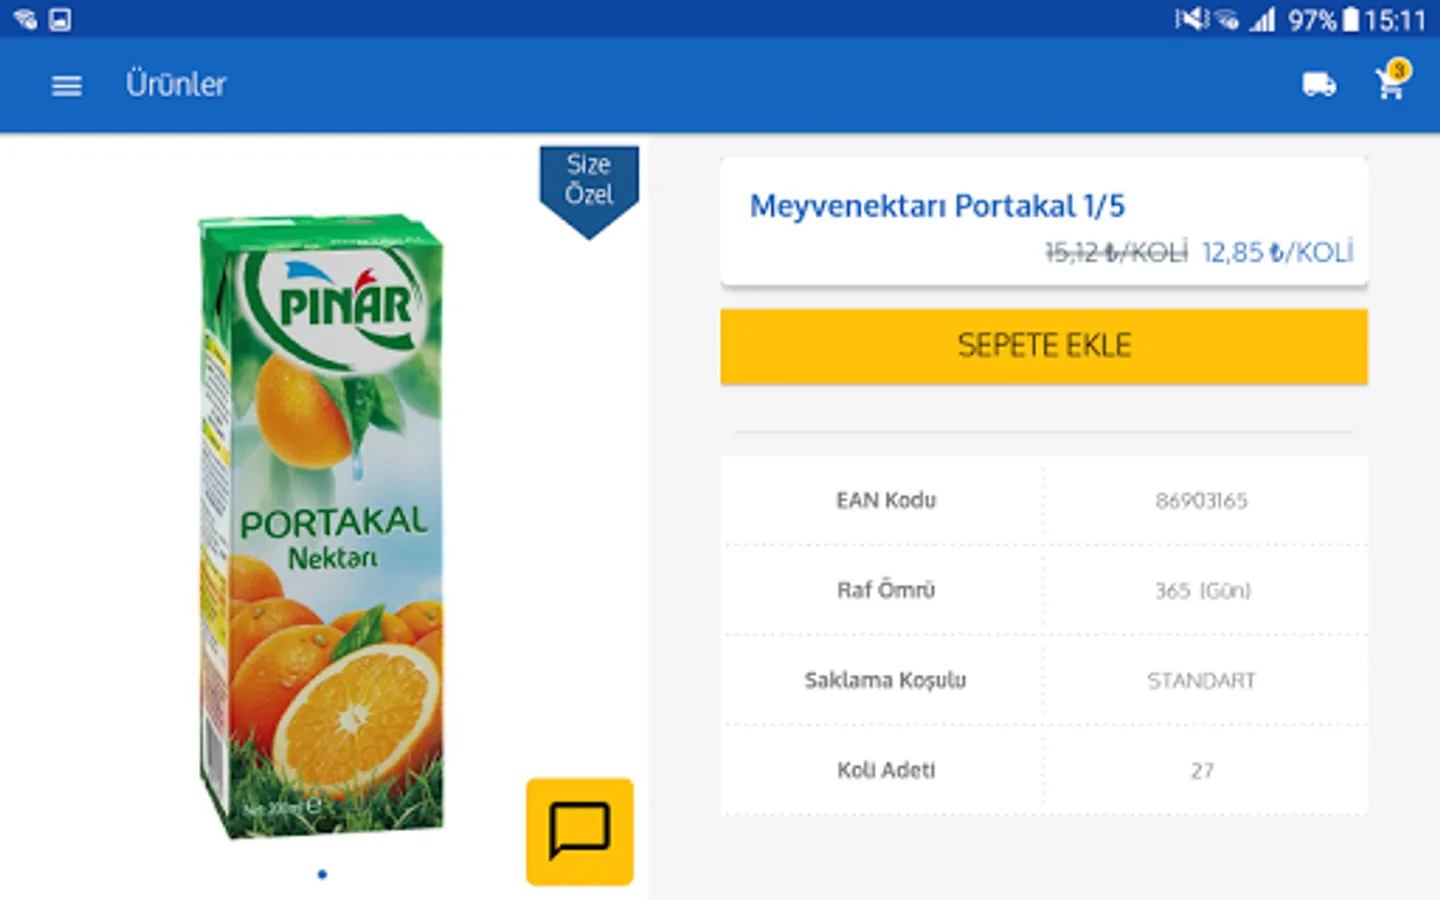Tap the battery icon in status bar

(1350, 19)
